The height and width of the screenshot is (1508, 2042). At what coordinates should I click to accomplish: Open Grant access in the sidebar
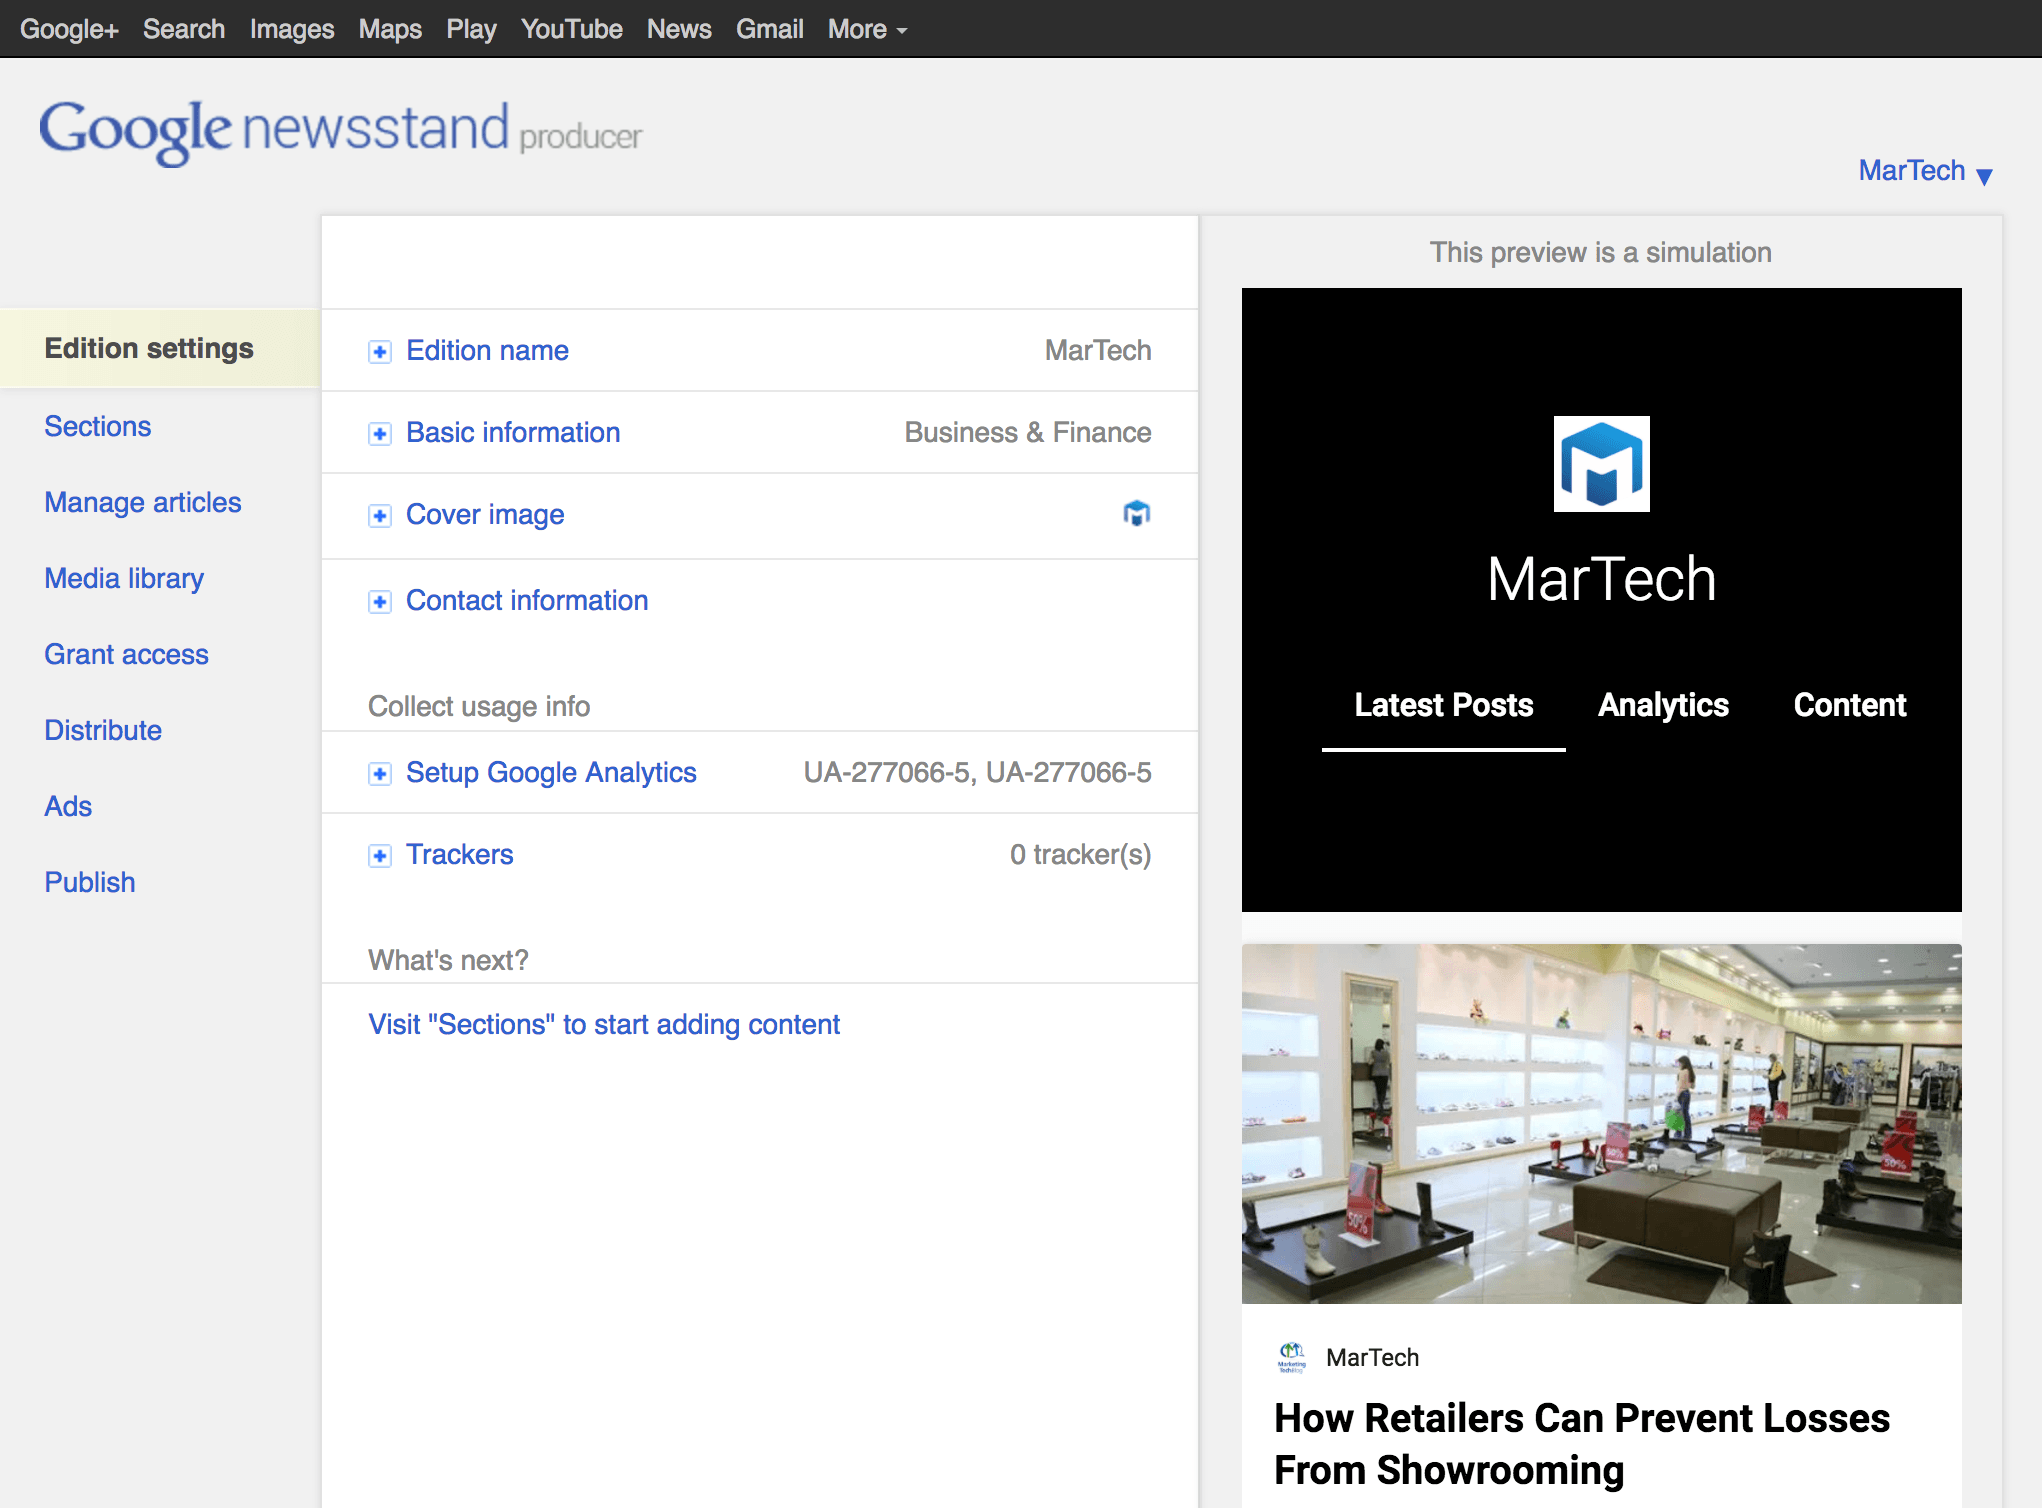127,654
